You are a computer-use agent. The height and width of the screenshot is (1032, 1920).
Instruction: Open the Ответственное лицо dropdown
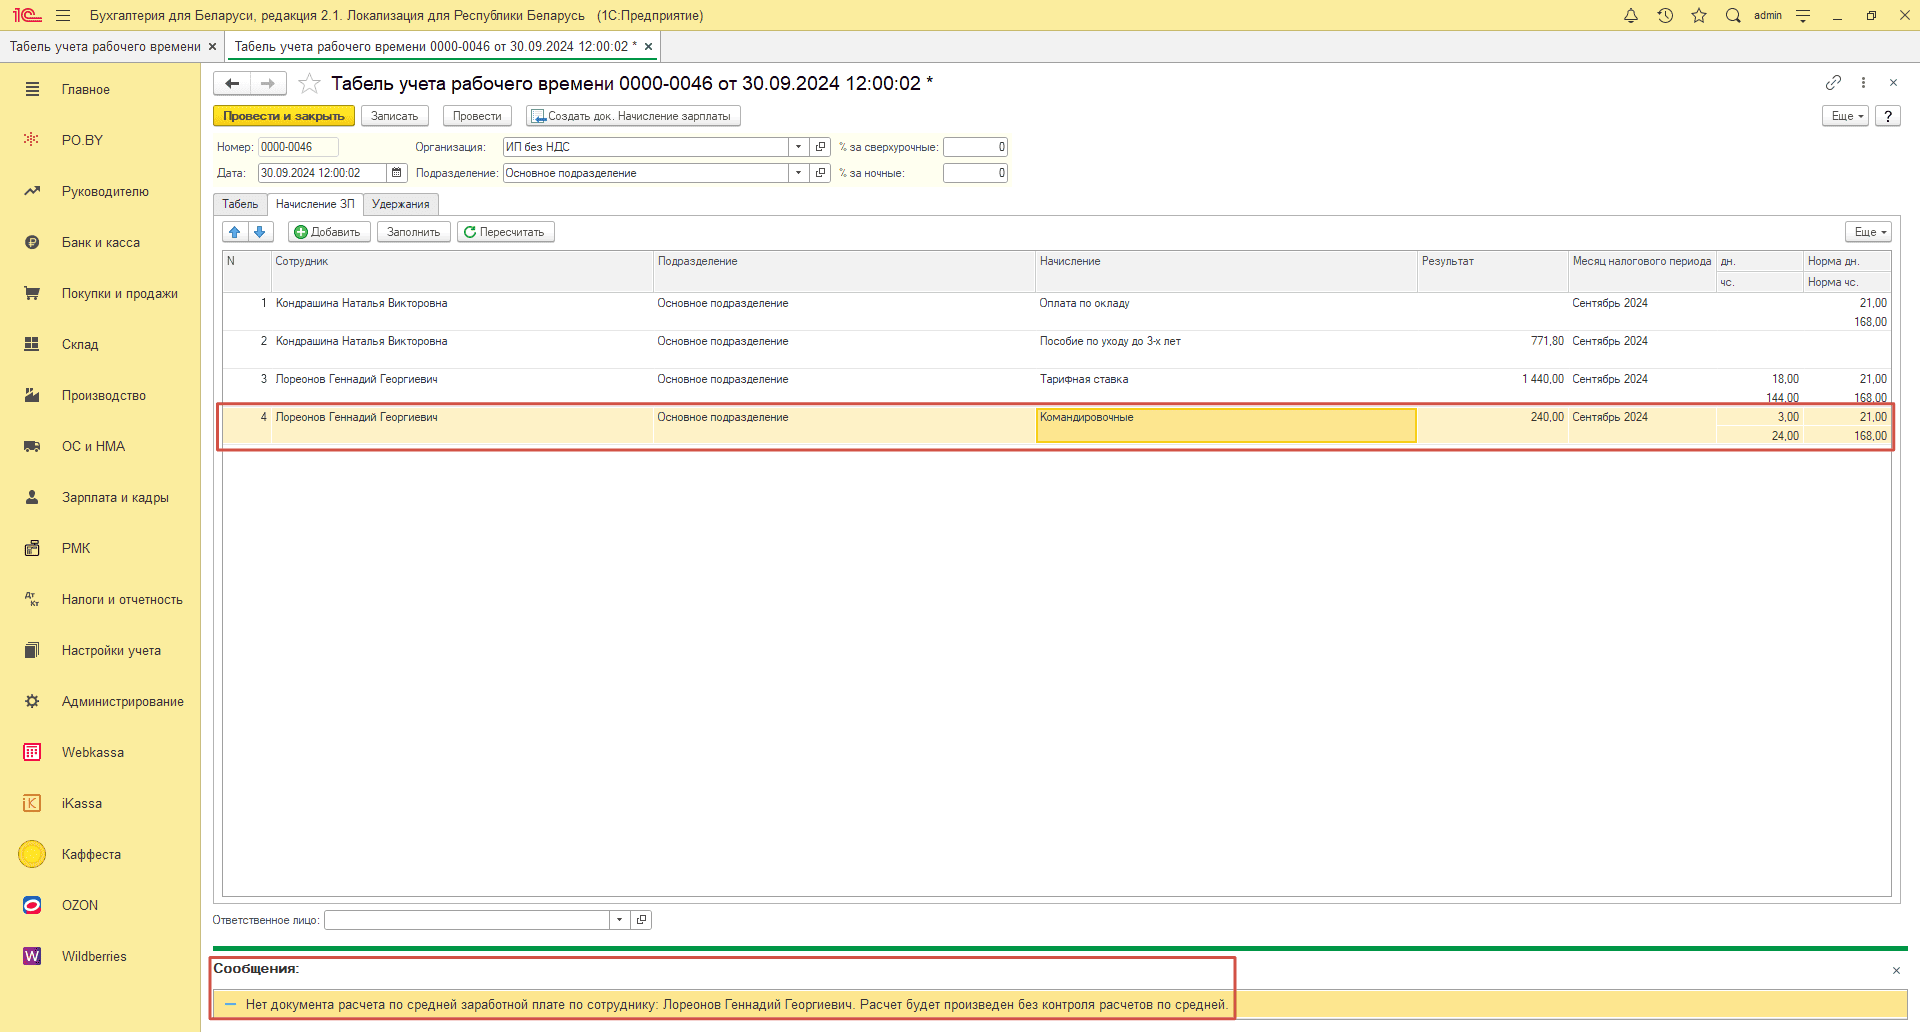pyautogui.click(x=619, y=920)
